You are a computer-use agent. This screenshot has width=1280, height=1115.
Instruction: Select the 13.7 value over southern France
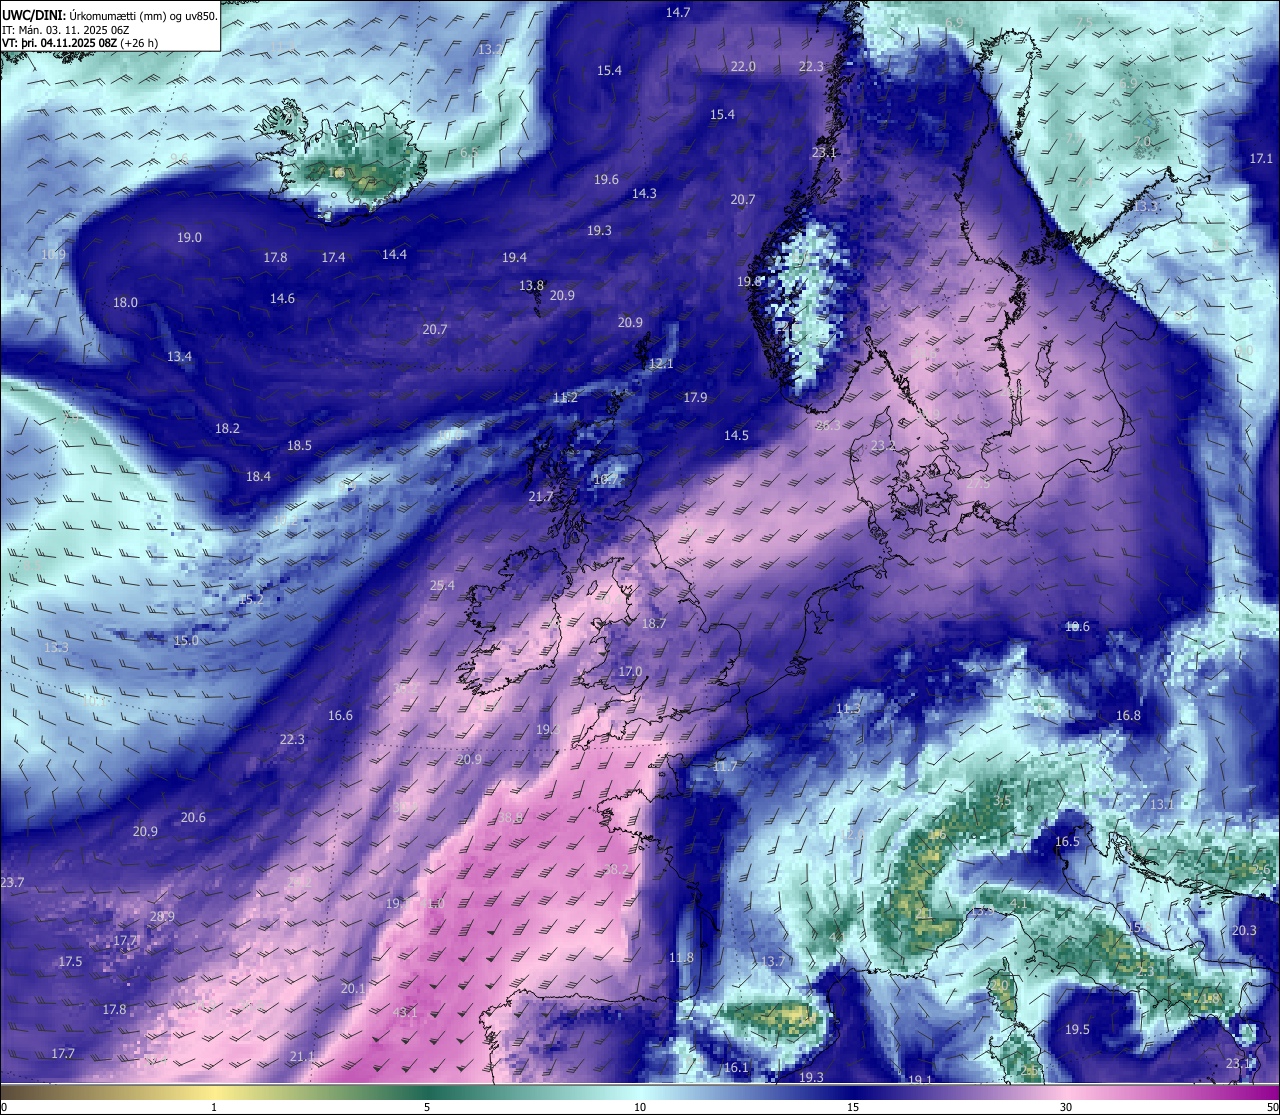773,962
